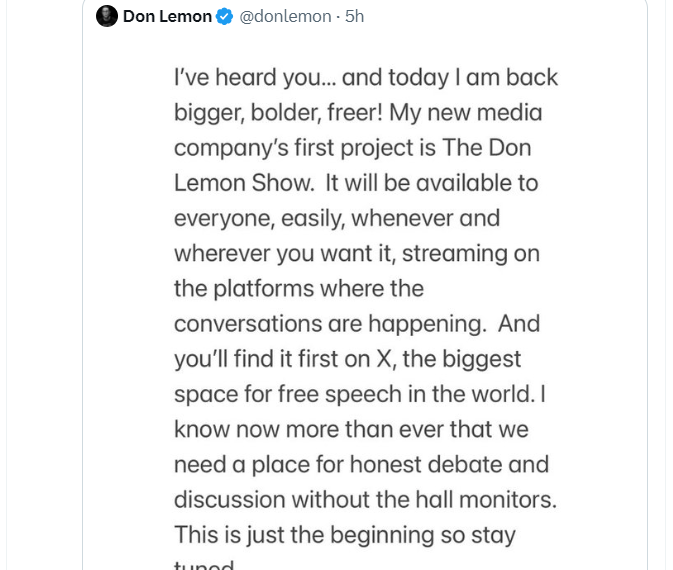Click the line "discussion without the hall monitors."
Viewport: 673px width, 570px height.
point(365,500)
